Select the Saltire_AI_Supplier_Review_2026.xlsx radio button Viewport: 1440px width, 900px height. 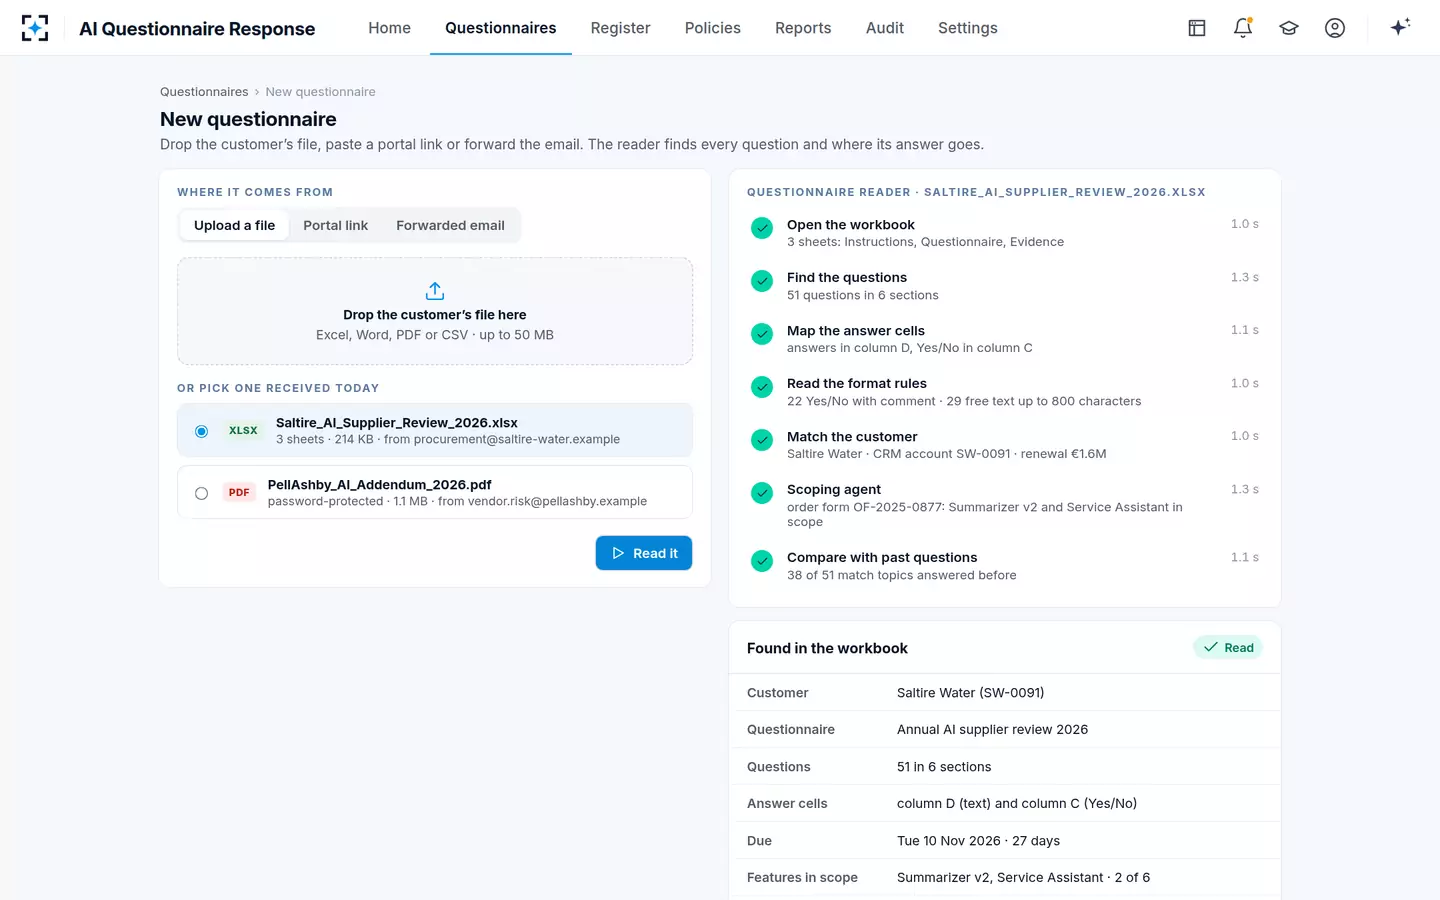tap(202, 431)
